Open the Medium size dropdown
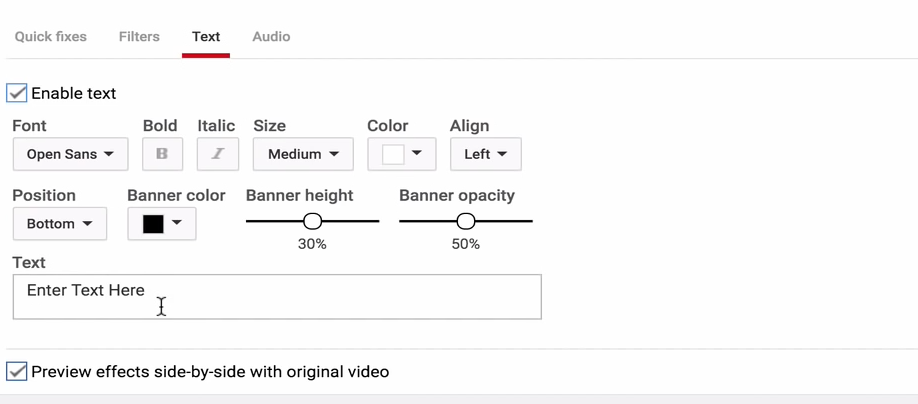The height and width of the screenshot is (404, 918). (303, 154)
